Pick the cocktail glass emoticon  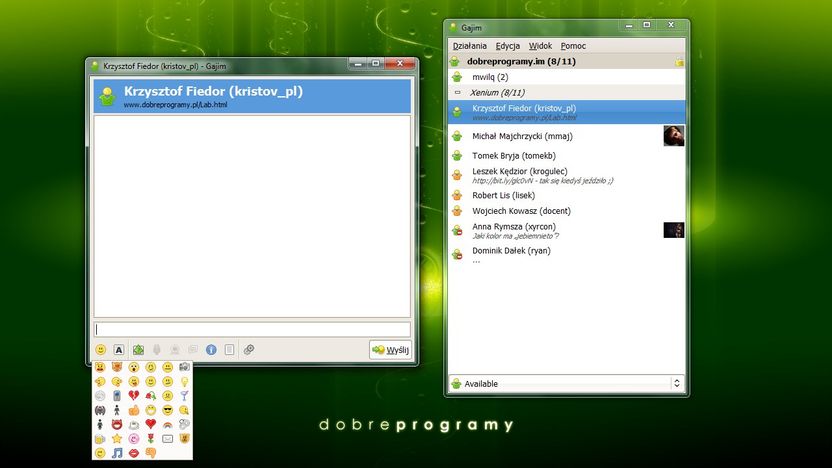[x=185, y=395]
